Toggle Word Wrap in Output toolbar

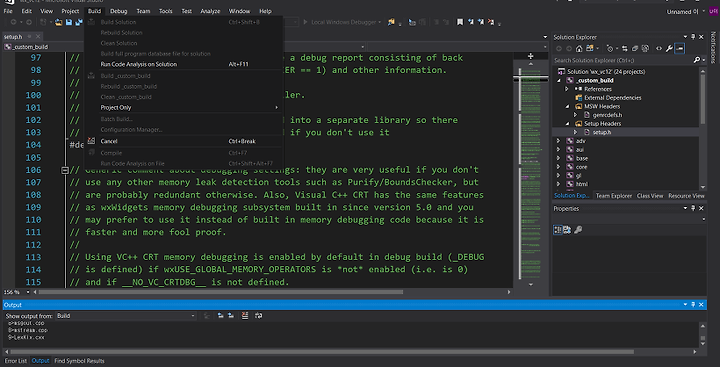click(259, 316)
